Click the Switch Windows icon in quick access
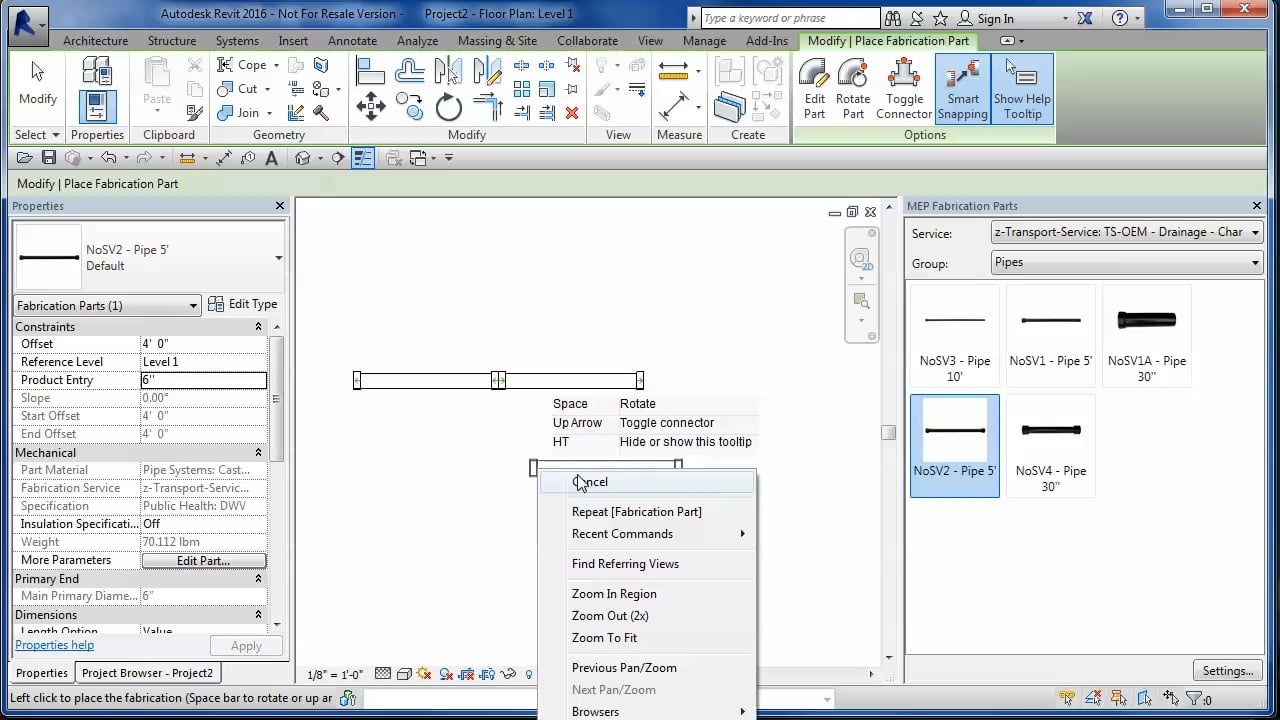The image size is (1280, 720). tap(418, 158)
